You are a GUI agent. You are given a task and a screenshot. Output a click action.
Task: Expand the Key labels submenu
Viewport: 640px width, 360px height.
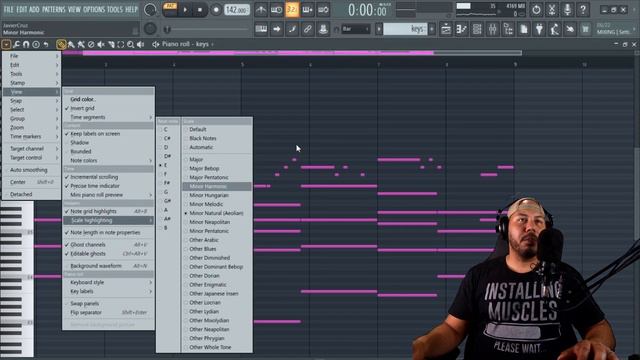[x=109, y=291]
